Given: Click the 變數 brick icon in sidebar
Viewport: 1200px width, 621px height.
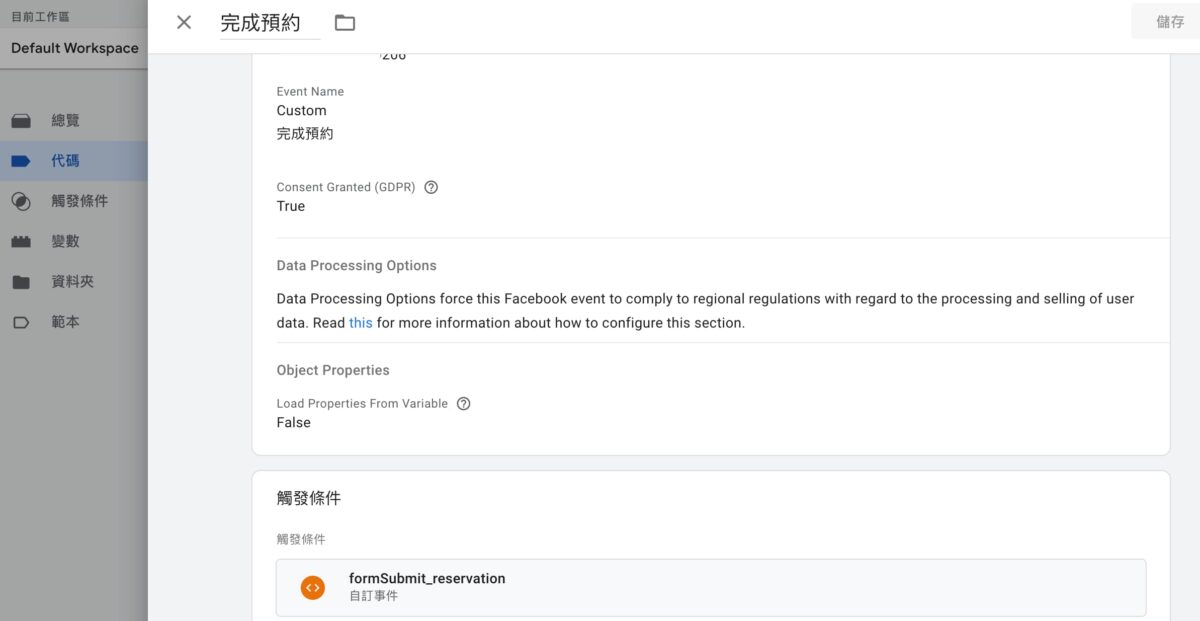Looking at the screenshot, I should coord(21,242).
